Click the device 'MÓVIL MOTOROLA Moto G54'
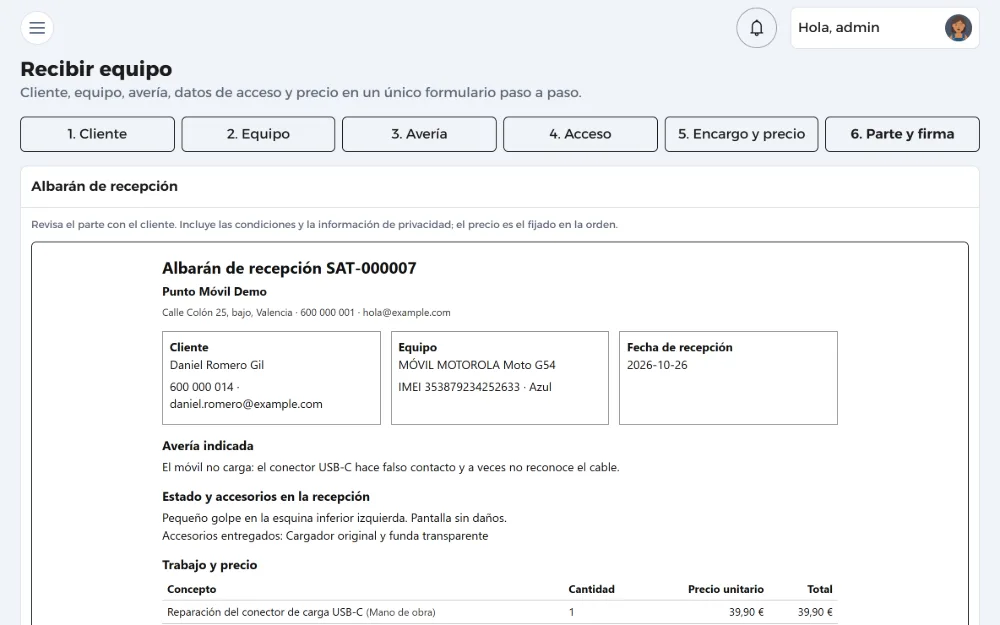 (477, 365)
